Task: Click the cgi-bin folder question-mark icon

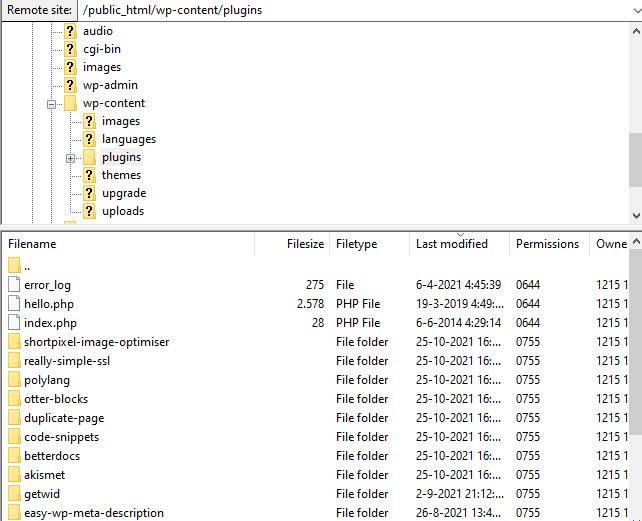Action: coord(70,49)
